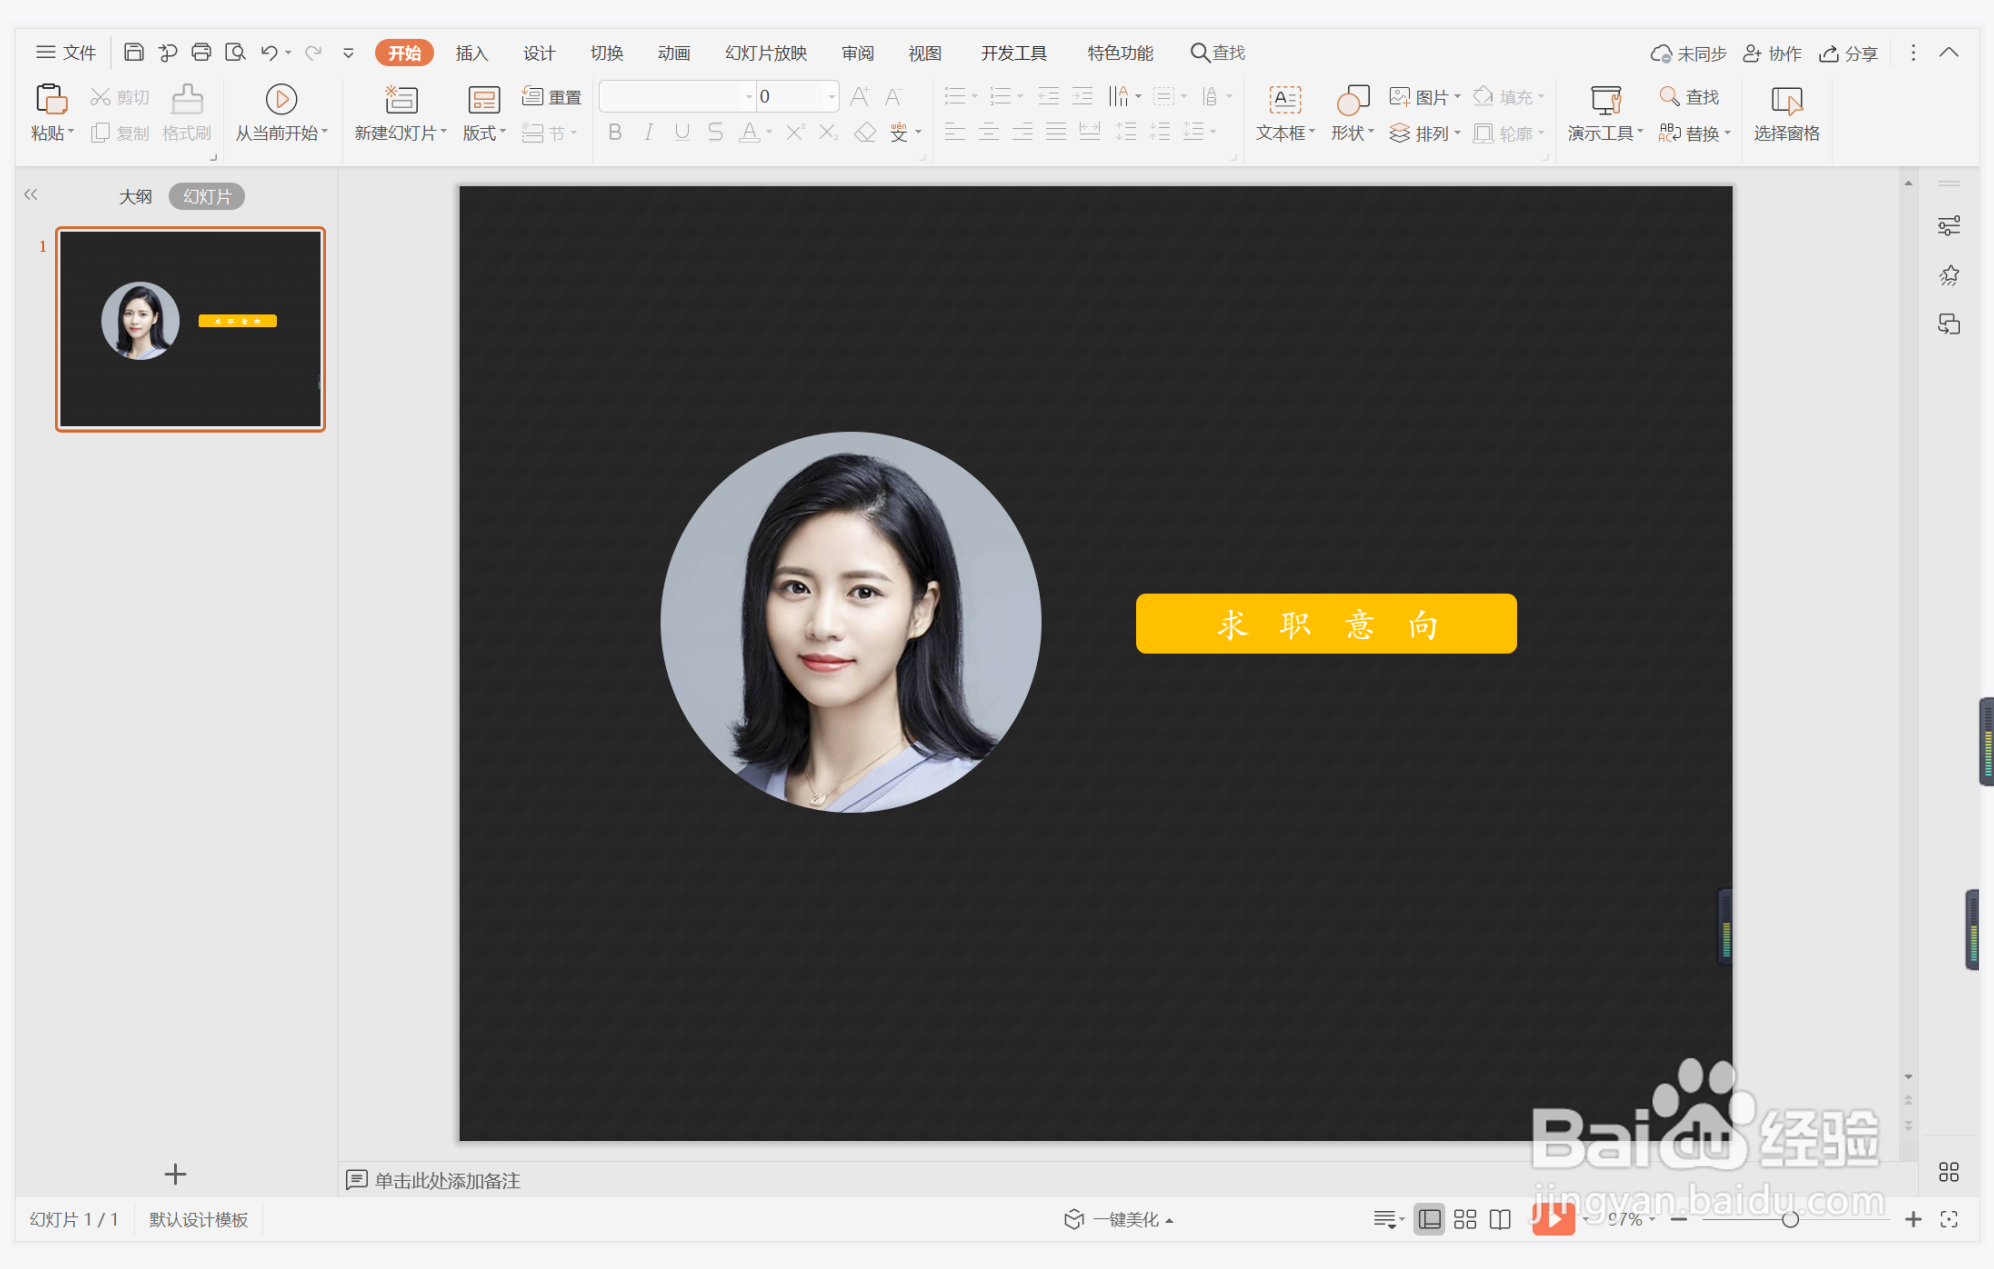Viewport: 1994px width, 1269px height.
Task: Switch to Slide Sorter view
Action: tap(1465, 1219)
